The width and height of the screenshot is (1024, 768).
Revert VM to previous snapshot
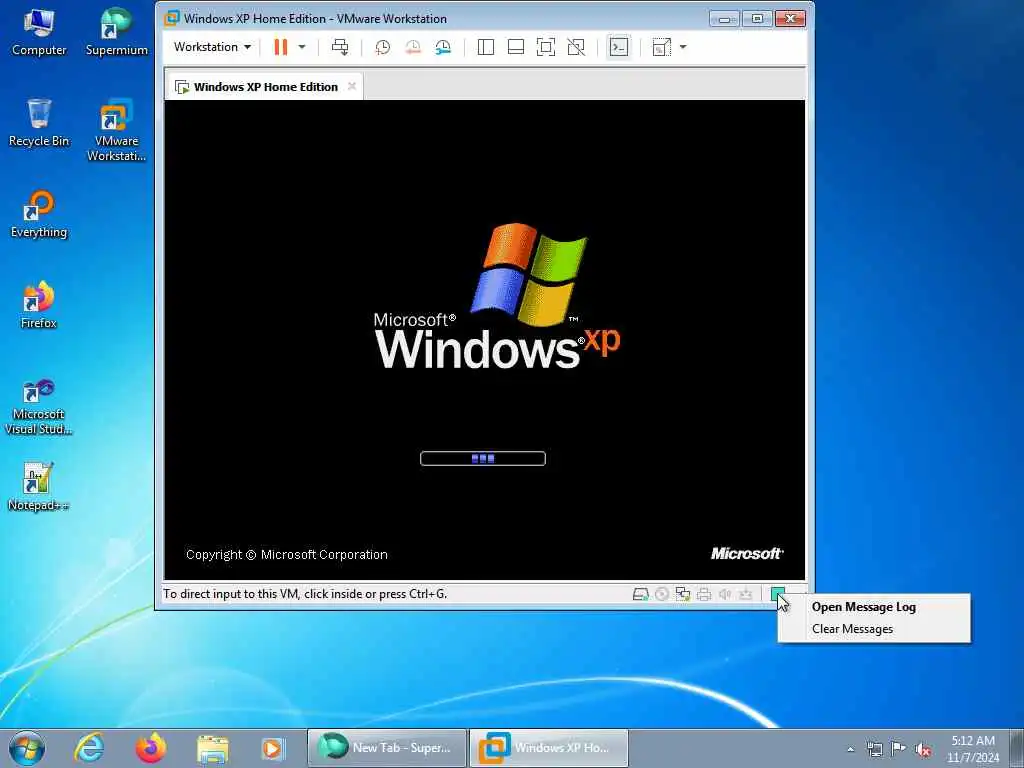[x=413, y=47]
